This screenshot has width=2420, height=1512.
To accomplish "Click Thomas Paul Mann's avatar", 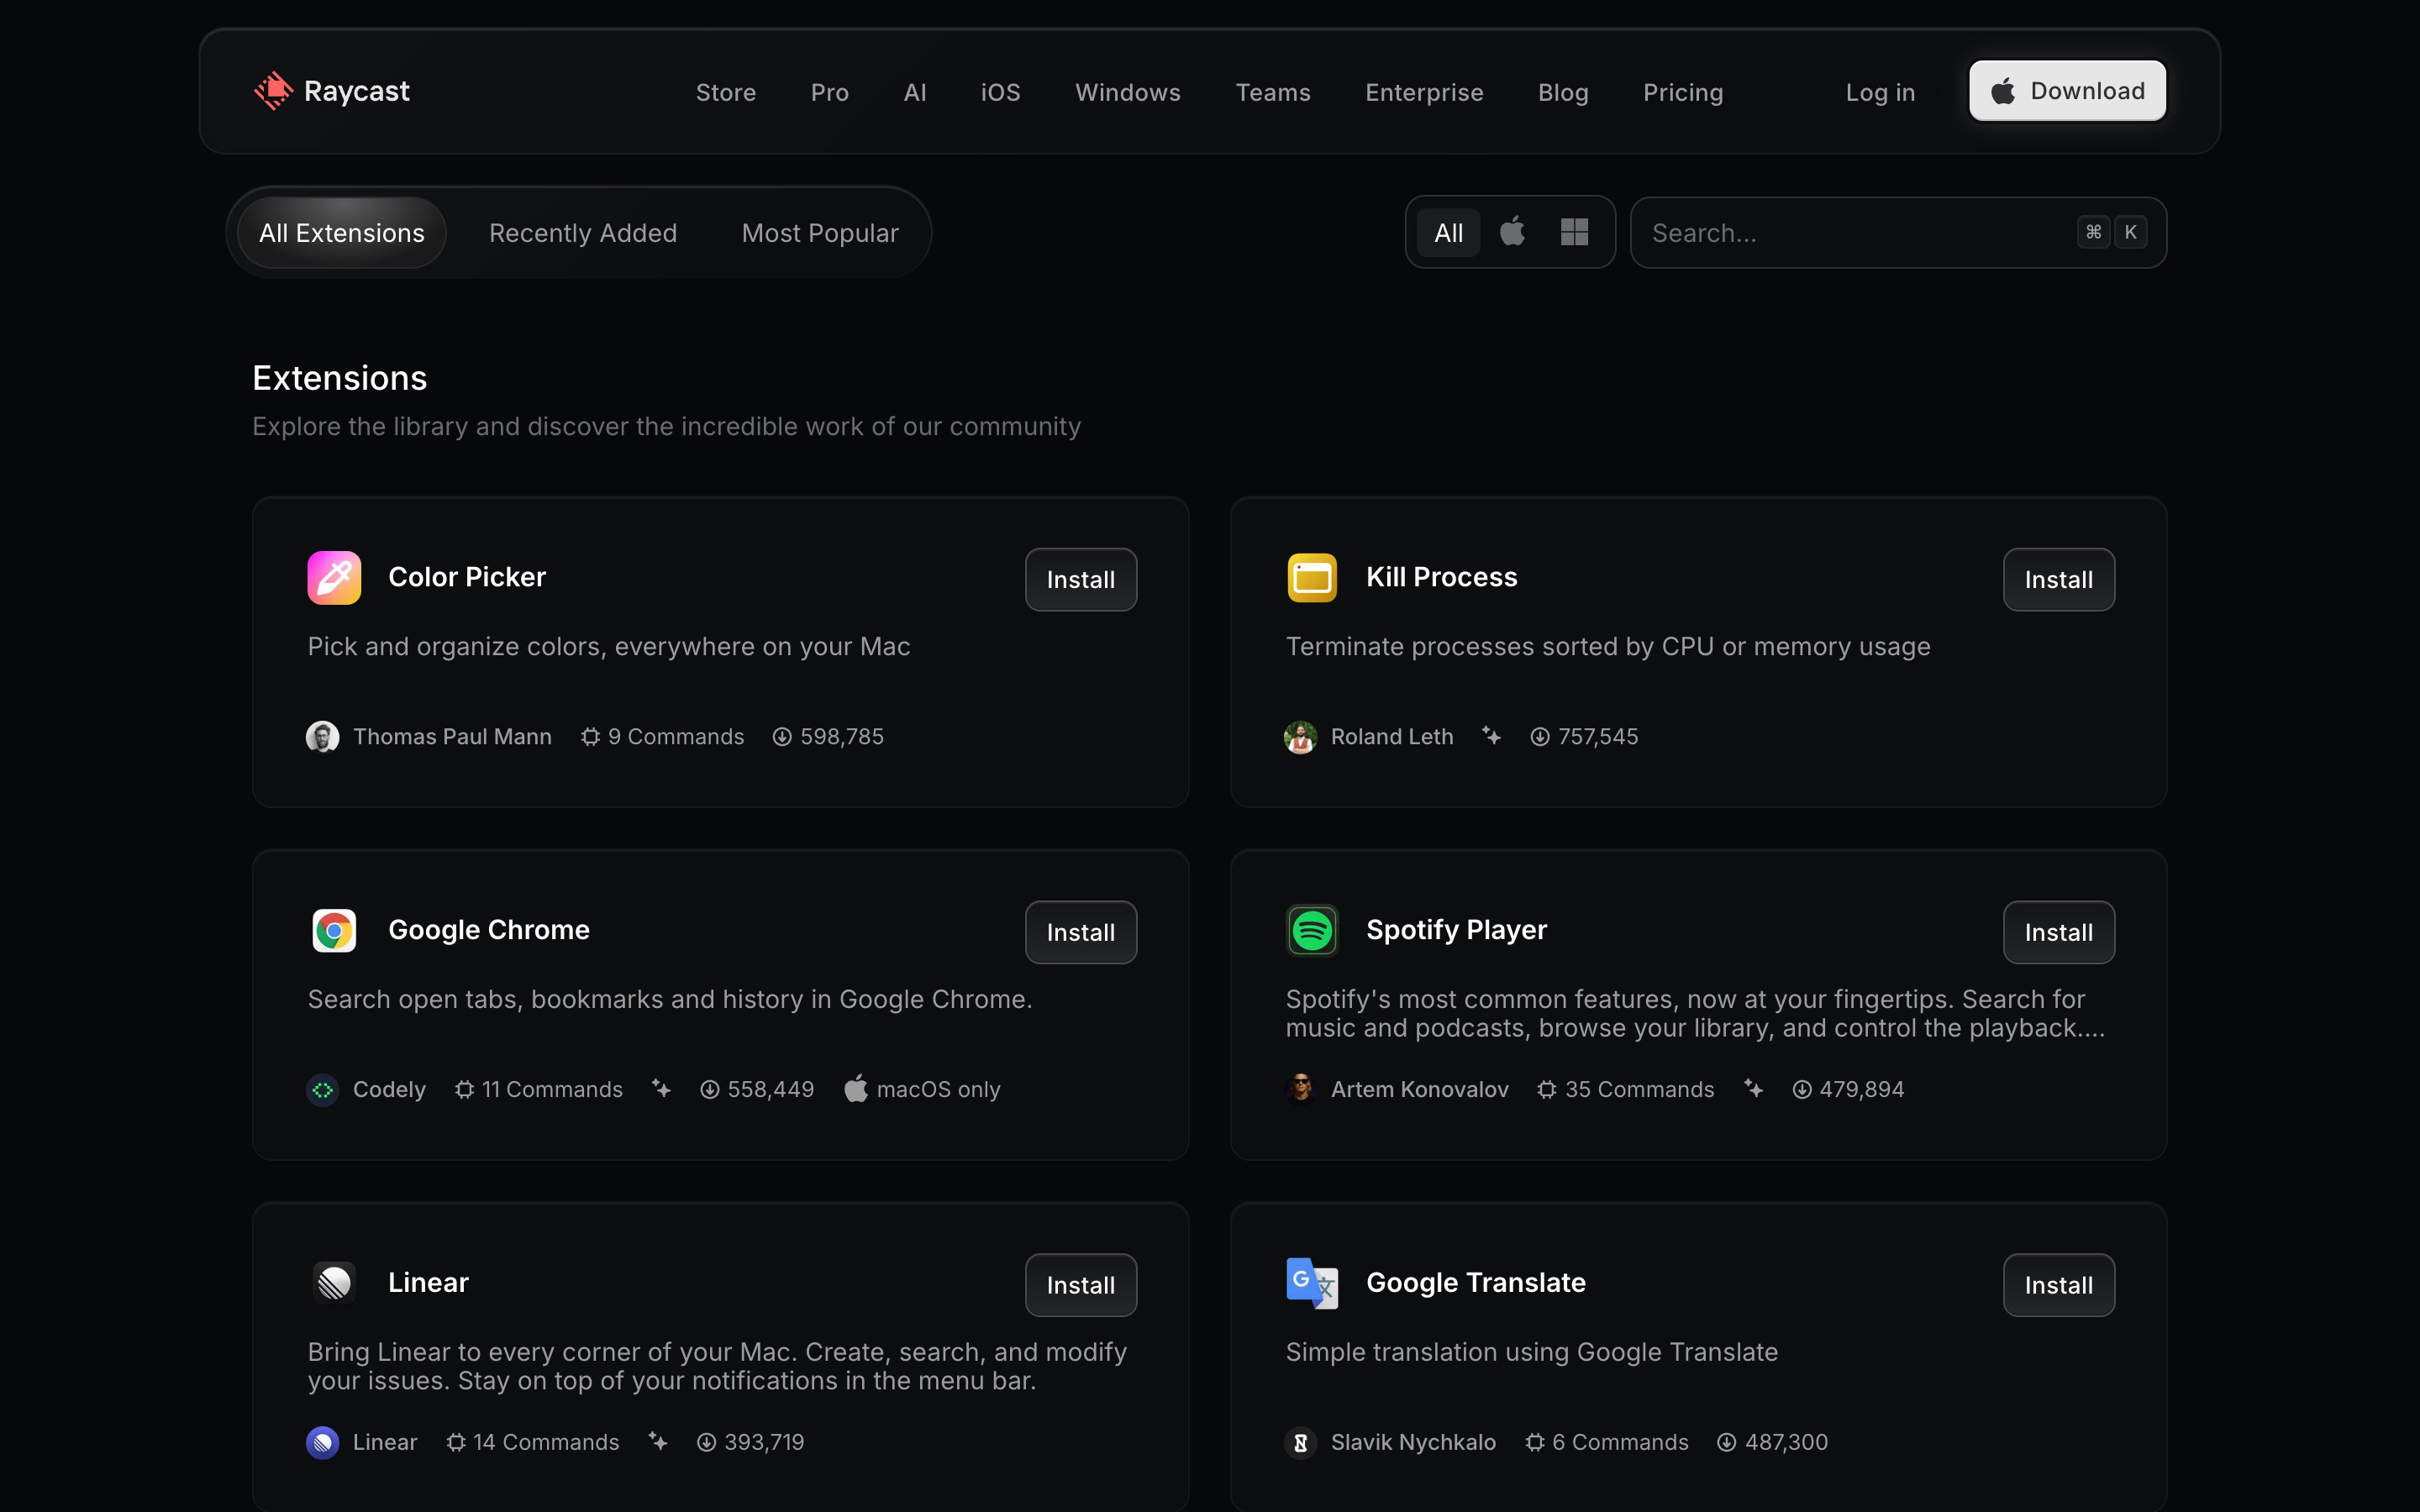I will pos(322,737).
